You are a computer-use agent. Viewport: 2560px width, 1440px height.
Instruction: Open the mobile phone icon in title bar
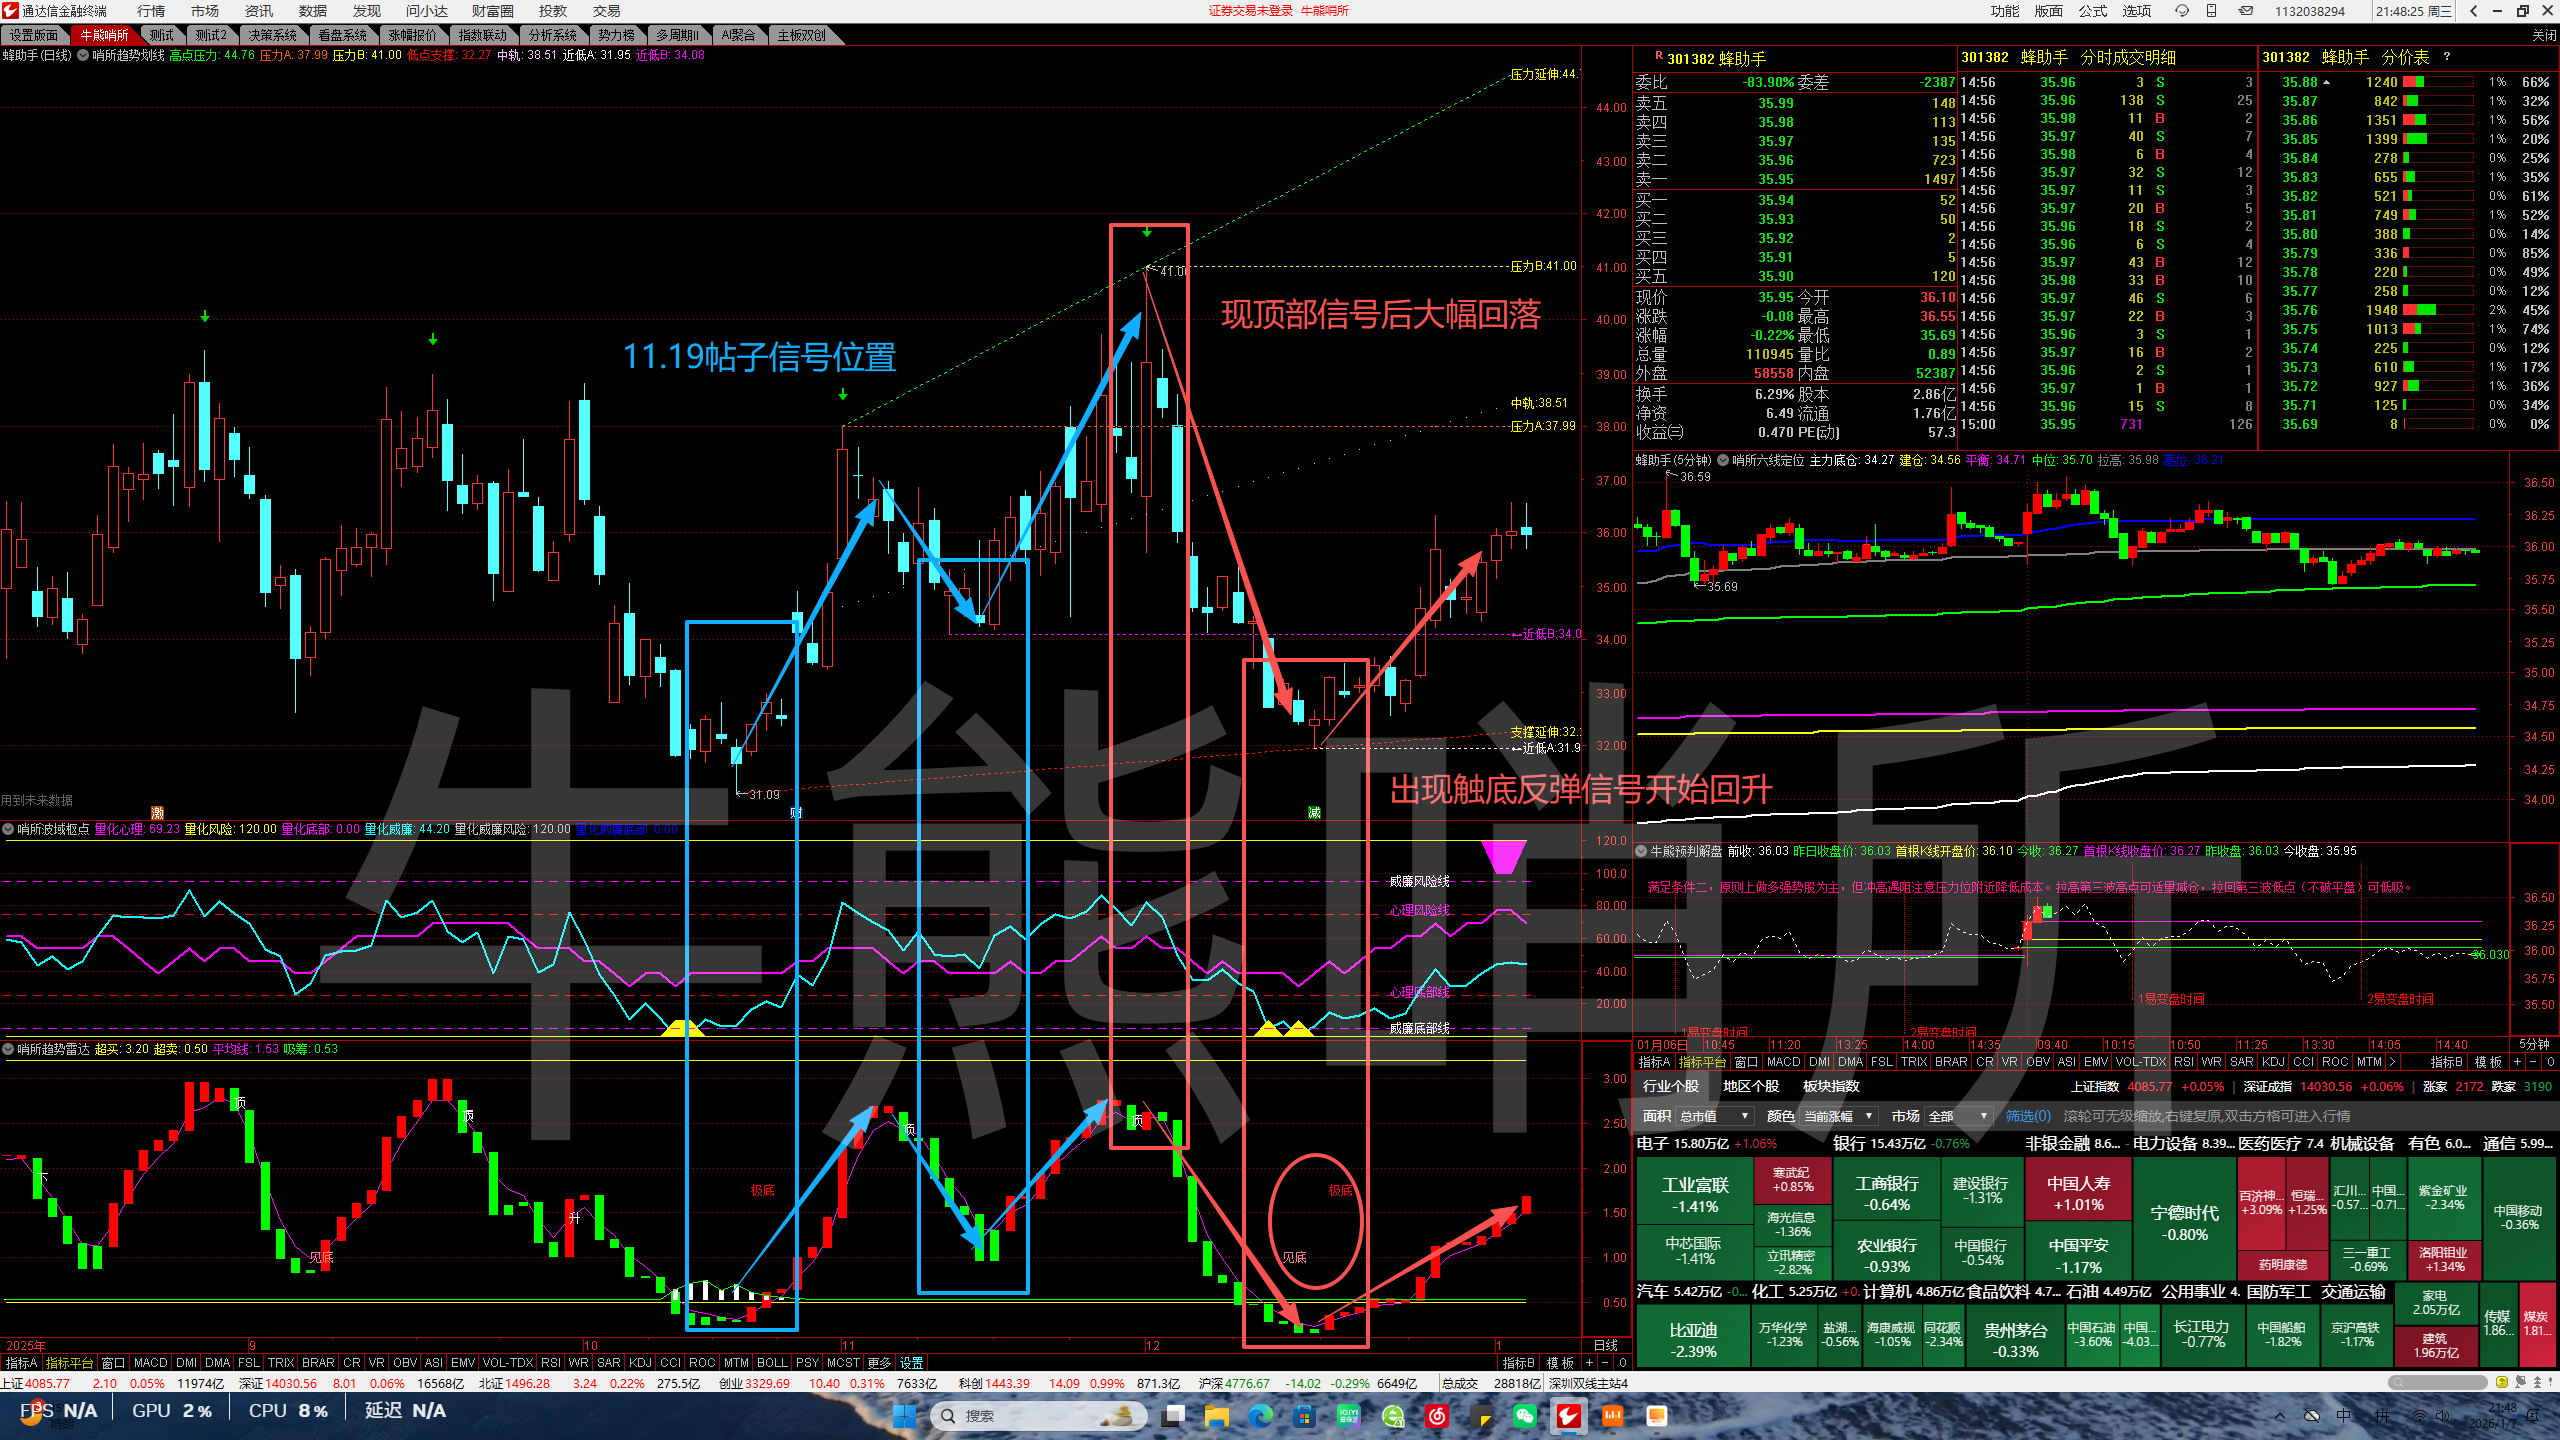[2212, 11]
